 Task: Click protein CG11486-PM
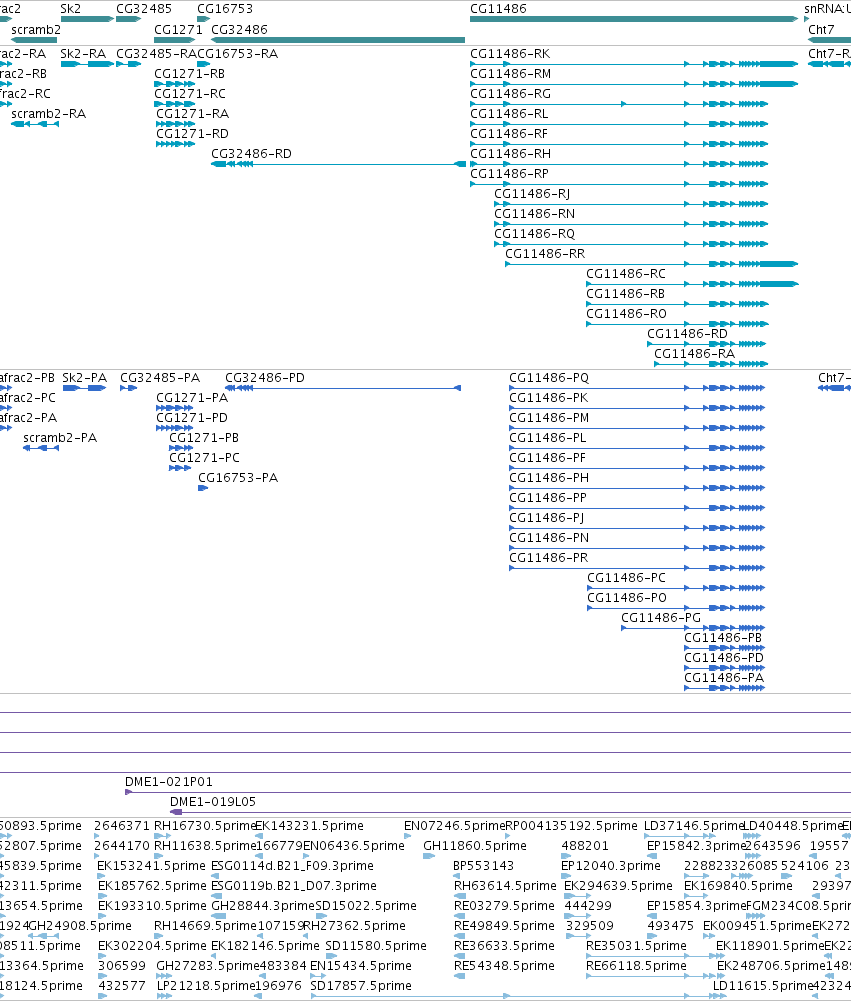(x=548, y=418)
